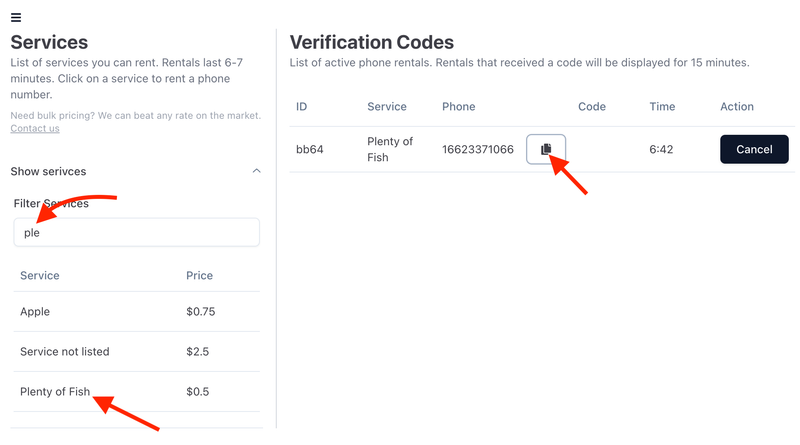Click the Verification Codes heading
The image size is (800, 445).
(371, 42)
